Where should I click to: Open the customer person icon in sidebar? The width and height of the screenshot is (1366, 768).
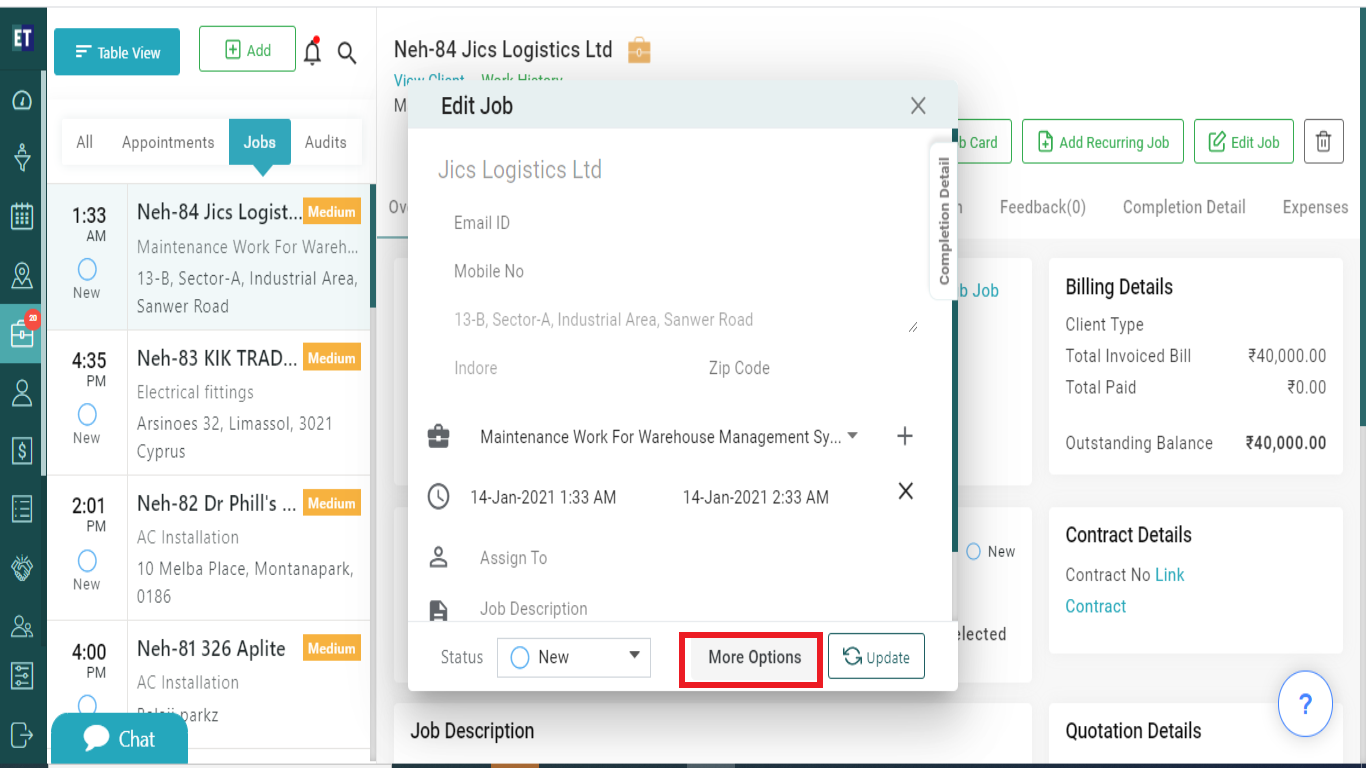pyautogui.click(x=22, y=392)
